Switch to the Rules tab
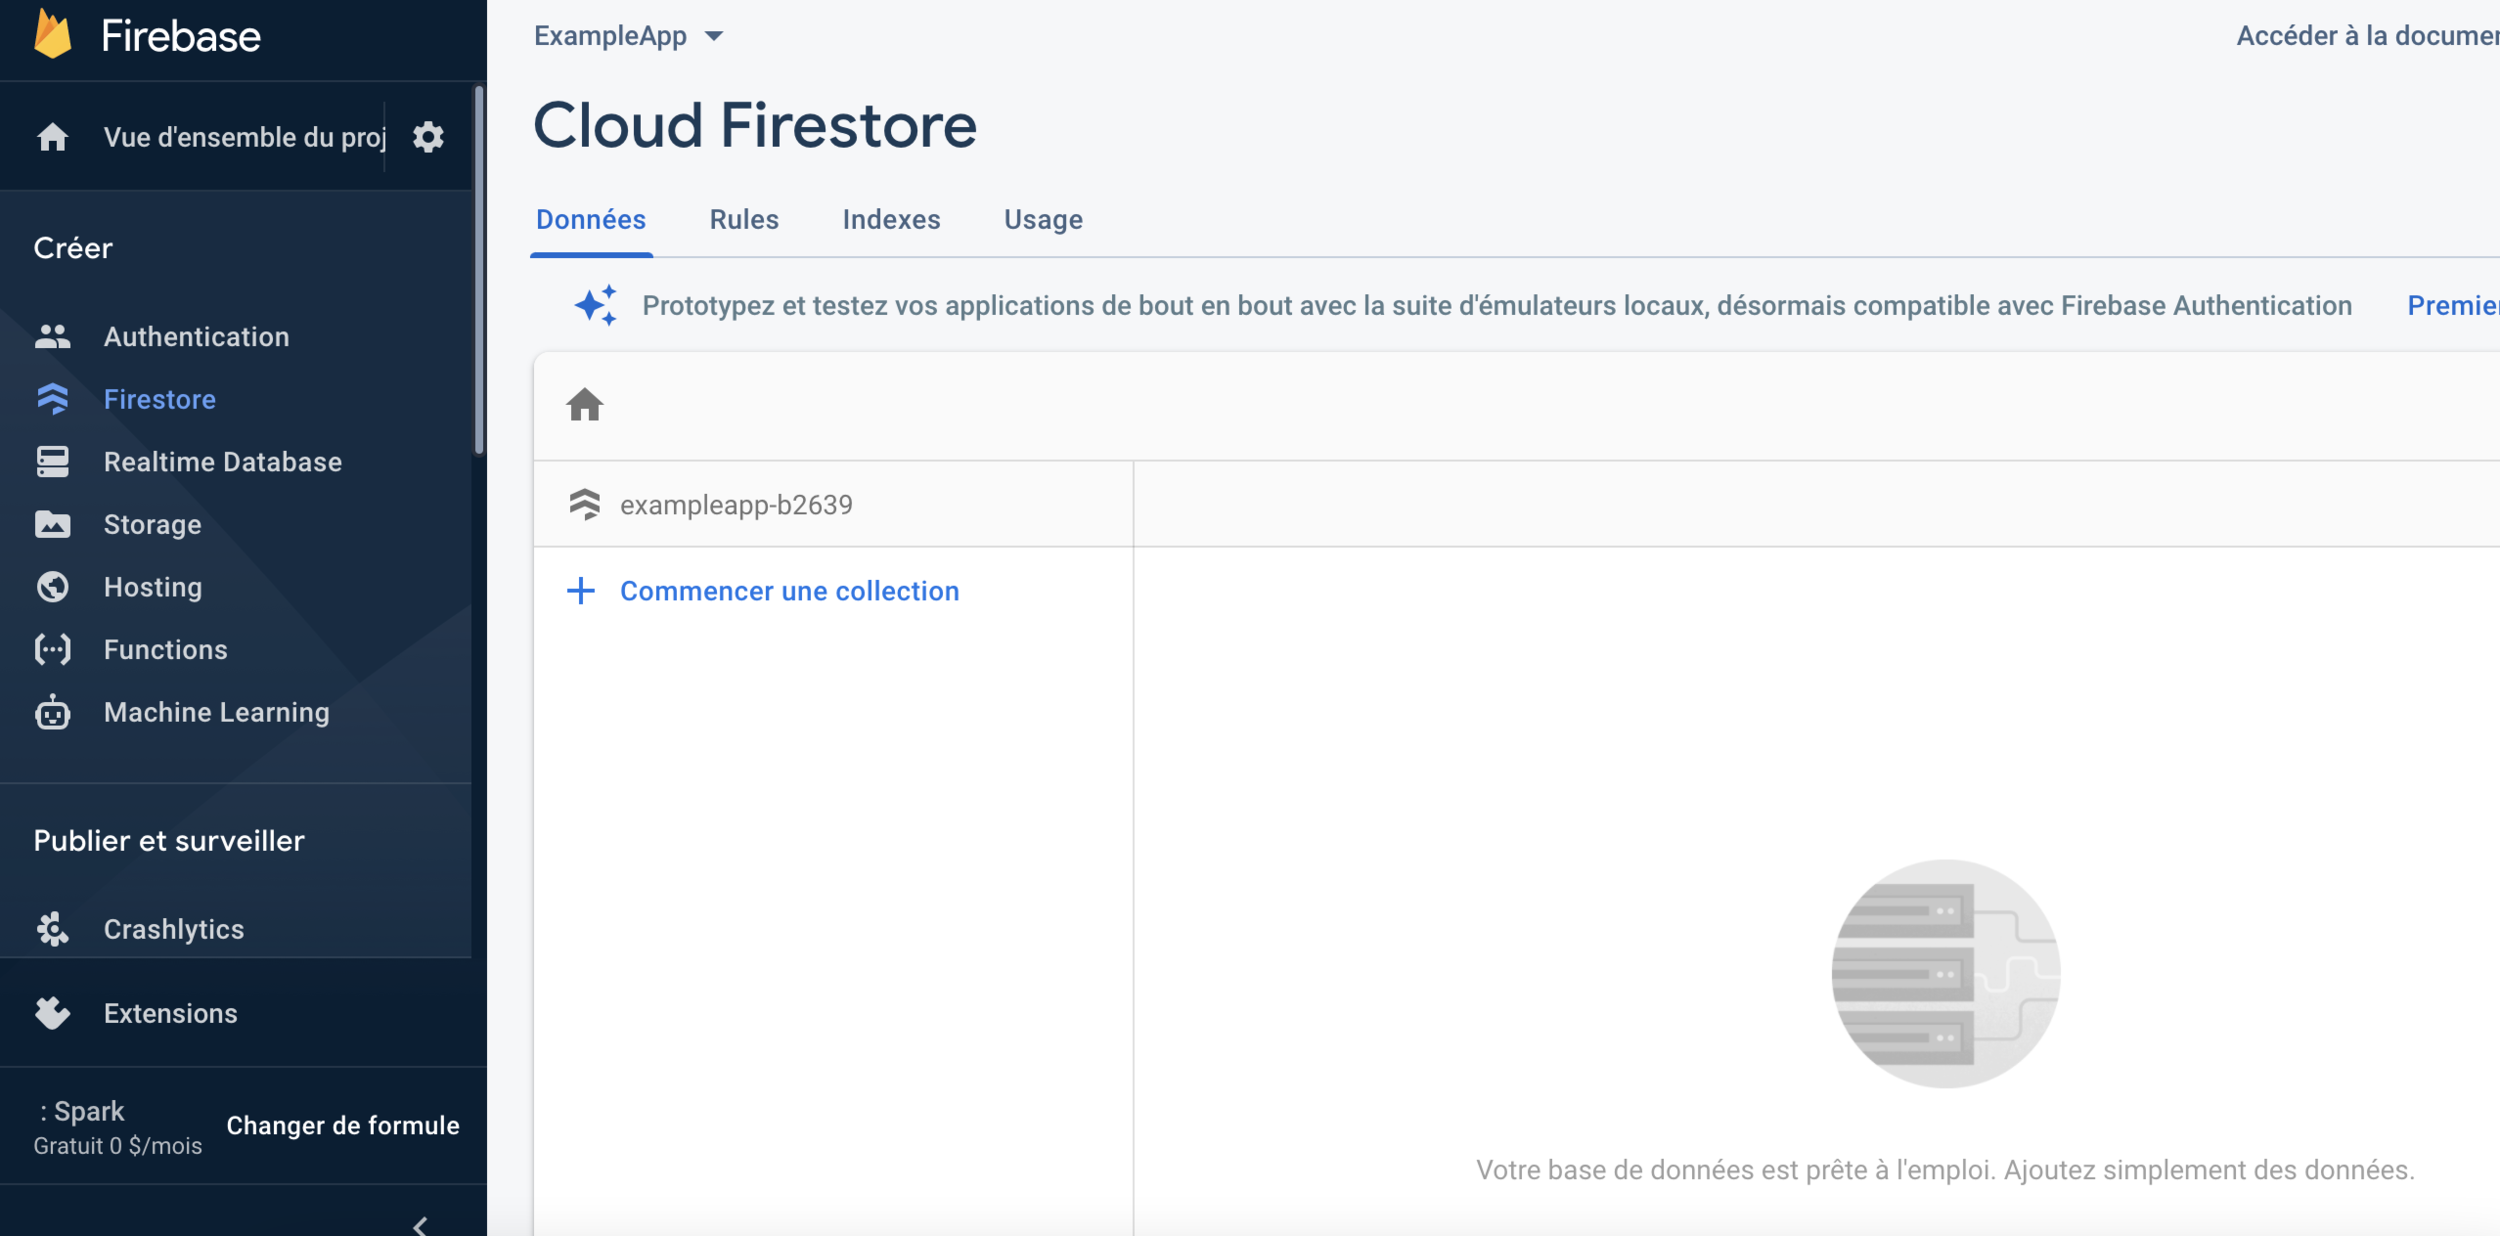2500x1236 pixels. (x=743, y=220)
